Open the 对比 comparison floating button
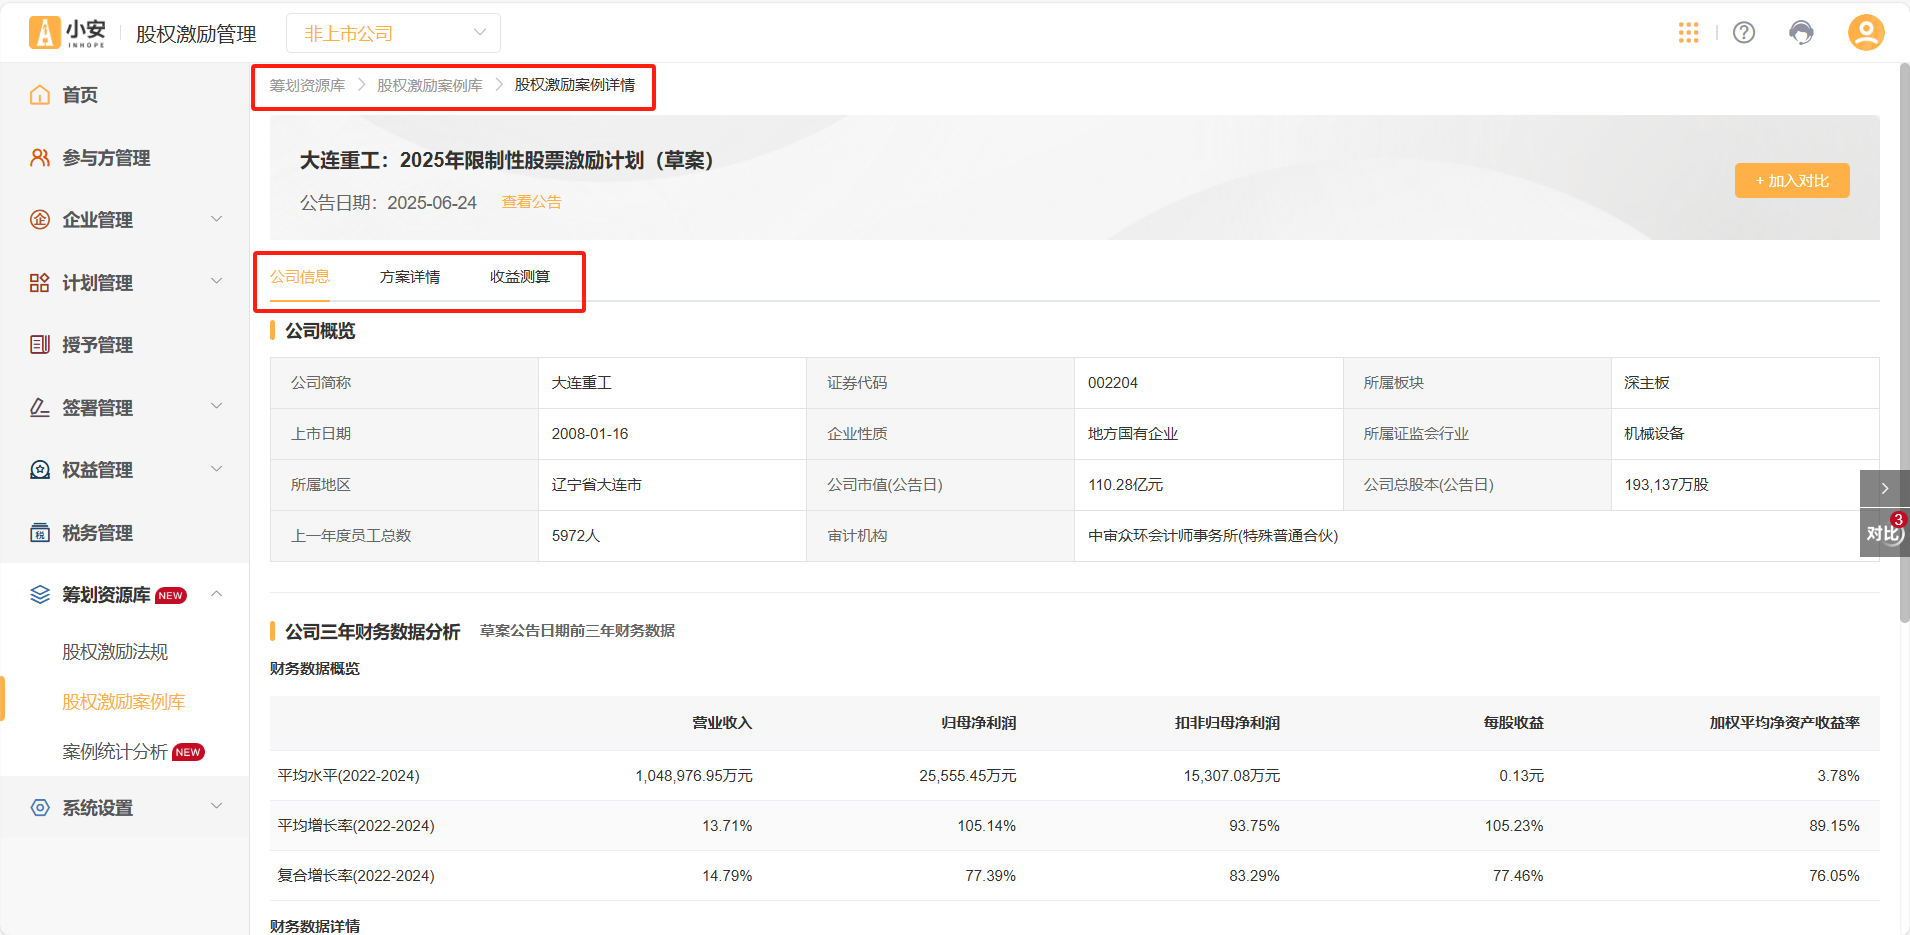The image size is (1910, 935). tap(1884, 533)
